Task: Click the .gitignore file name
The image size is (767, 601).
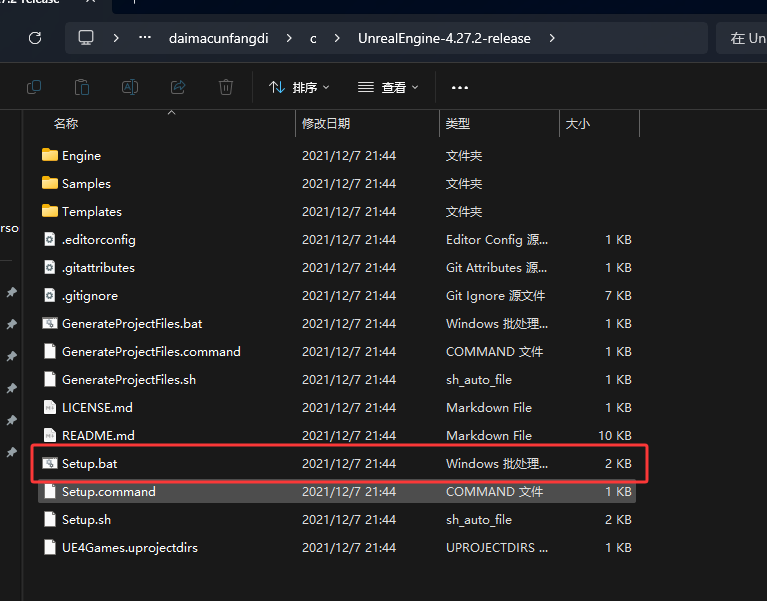Action: click(x=90, y=296)
